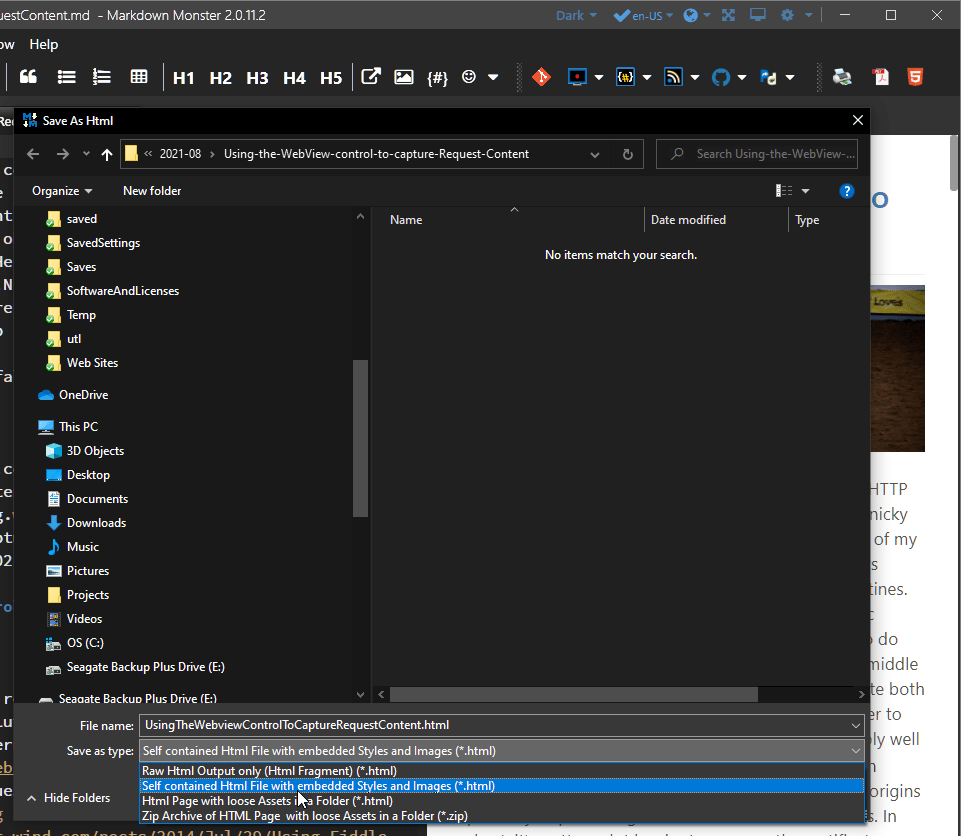The width and height of the screenshot is (961, 836).
Task: Select This PC in navigation pane
Action: click(x=78, y=427)
